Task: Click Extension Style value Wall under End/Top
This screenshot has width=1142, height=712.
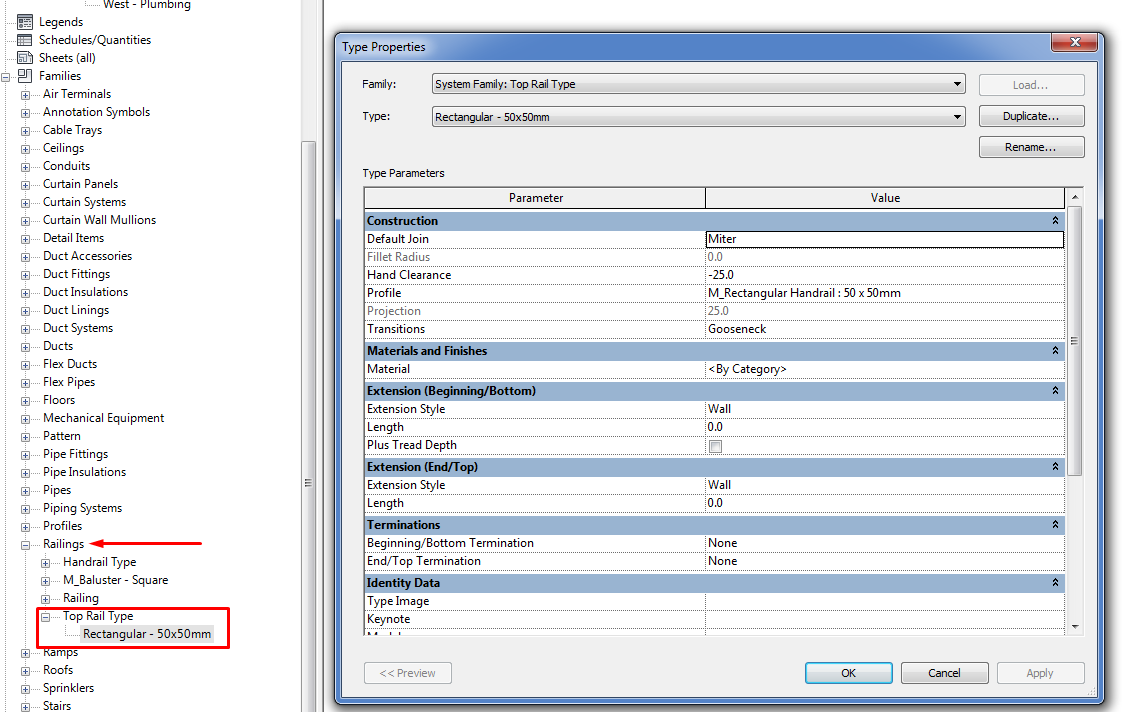Action: [885, 485]
